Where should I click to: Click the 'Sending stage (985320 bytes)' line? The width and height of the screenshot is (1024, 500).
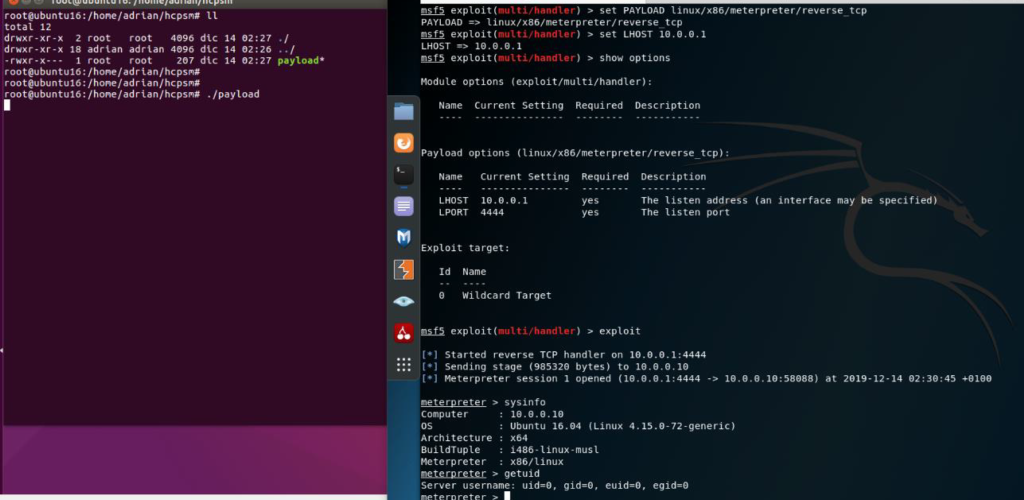click(x=554, y=367)
